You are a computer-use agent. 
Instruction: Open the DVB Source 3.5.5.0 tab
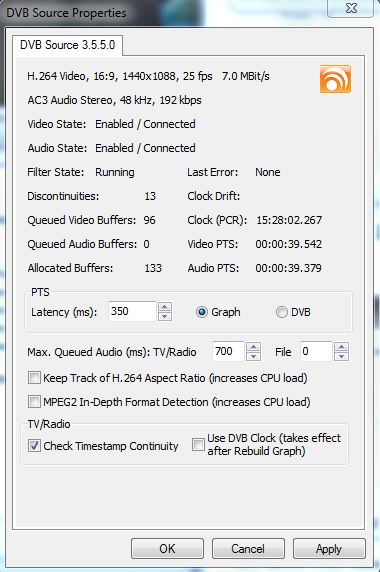[x=67, y=45]
